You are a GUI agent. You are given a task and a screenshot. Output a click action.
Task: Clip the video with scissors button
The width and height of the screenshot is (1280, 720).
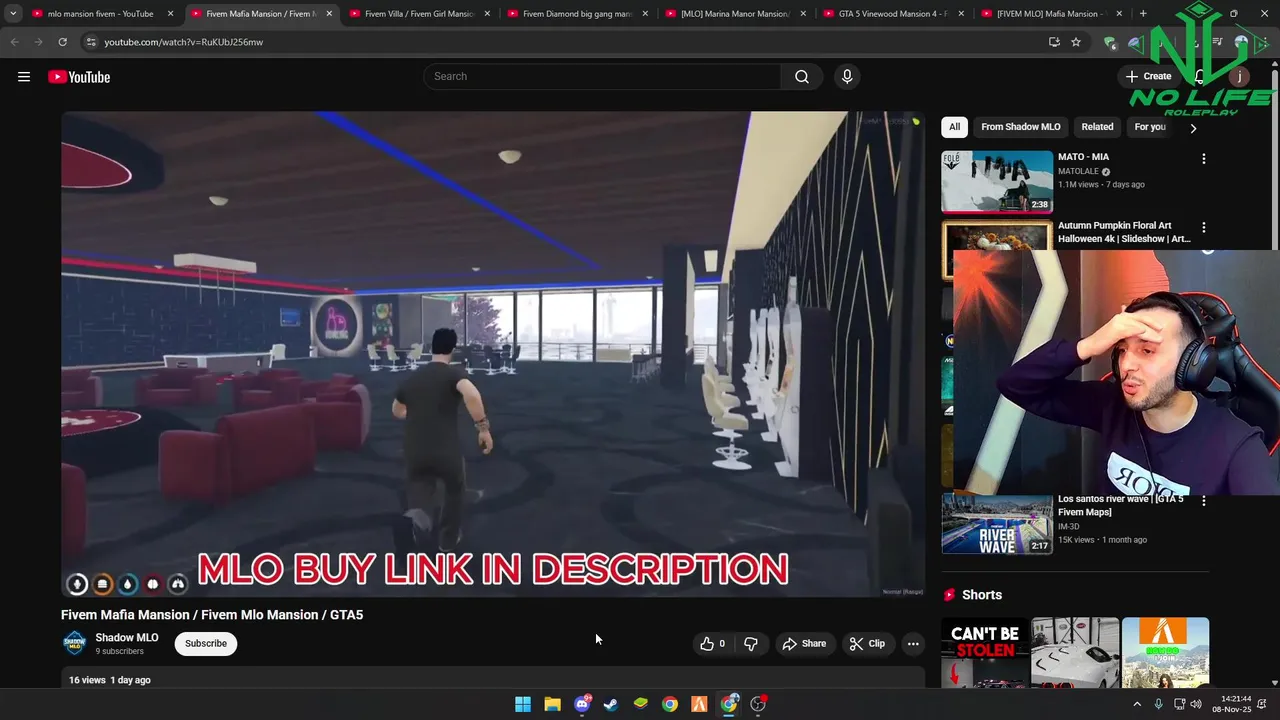point(867,644)
